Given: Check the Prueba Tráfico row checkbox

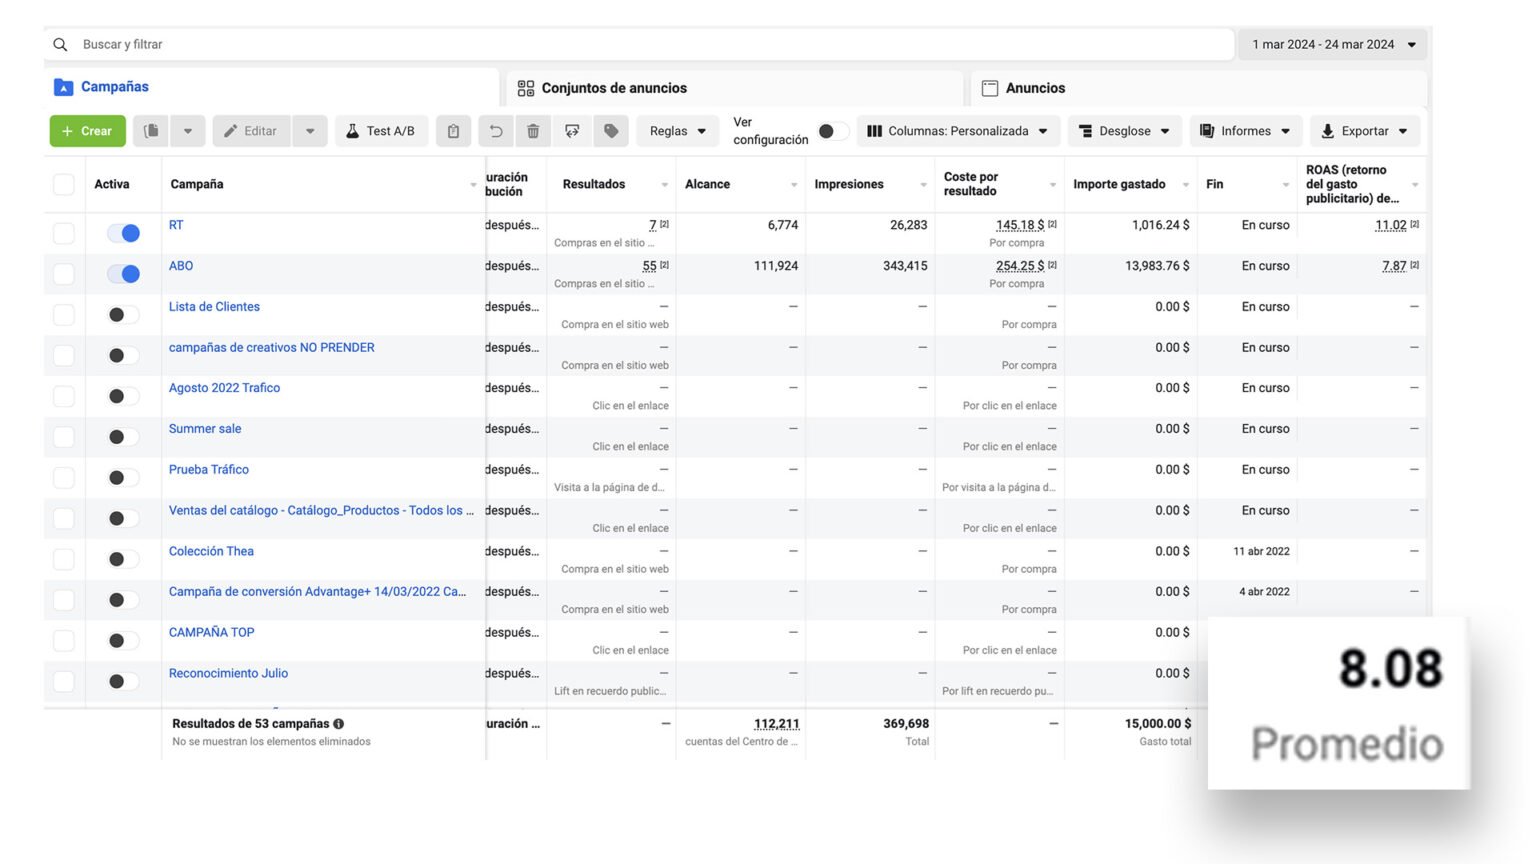Looking at the screenshot, I should pyautogui.click(x=64, y=477).
